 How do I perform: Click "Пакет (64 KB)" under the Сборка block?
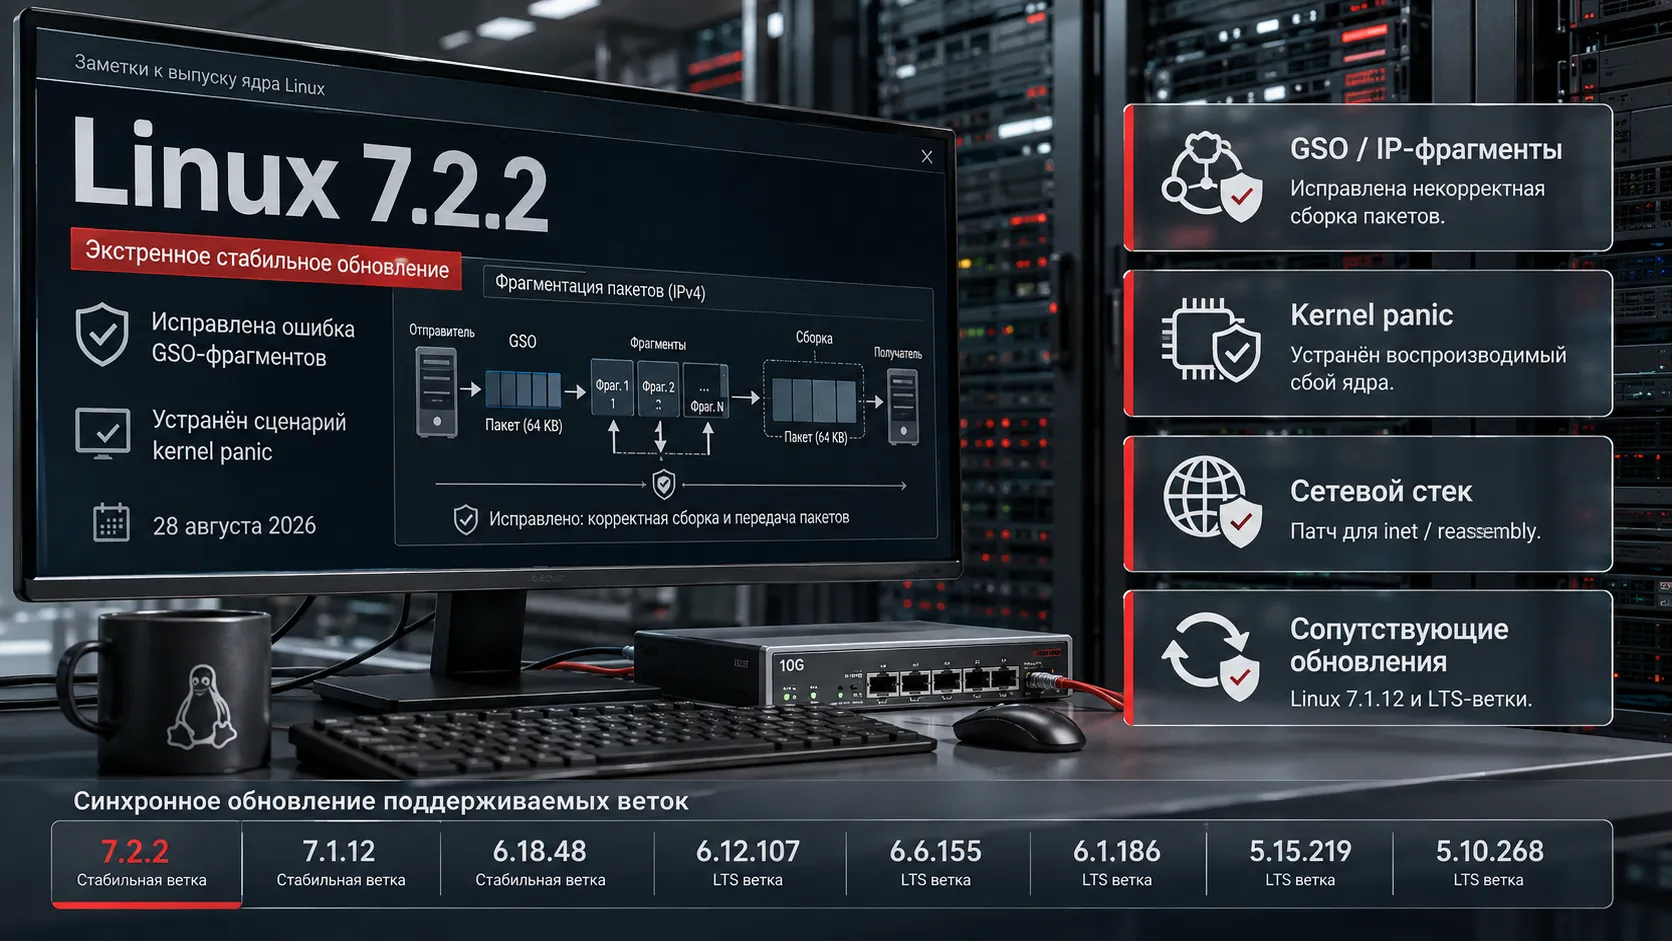pyautogui.click(x=815, y=437)
